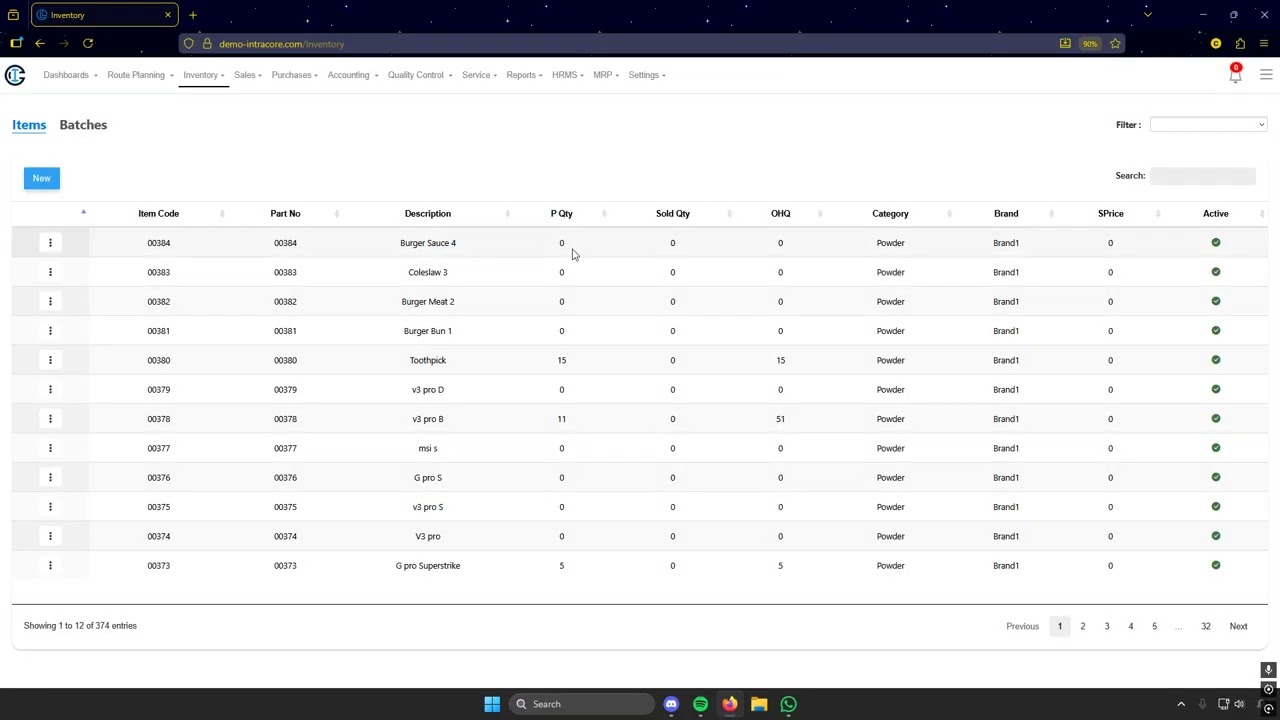This screenshot has height=720, width=1280.
Task: Expand the Purchases menu
Action: tap(295, 75)
